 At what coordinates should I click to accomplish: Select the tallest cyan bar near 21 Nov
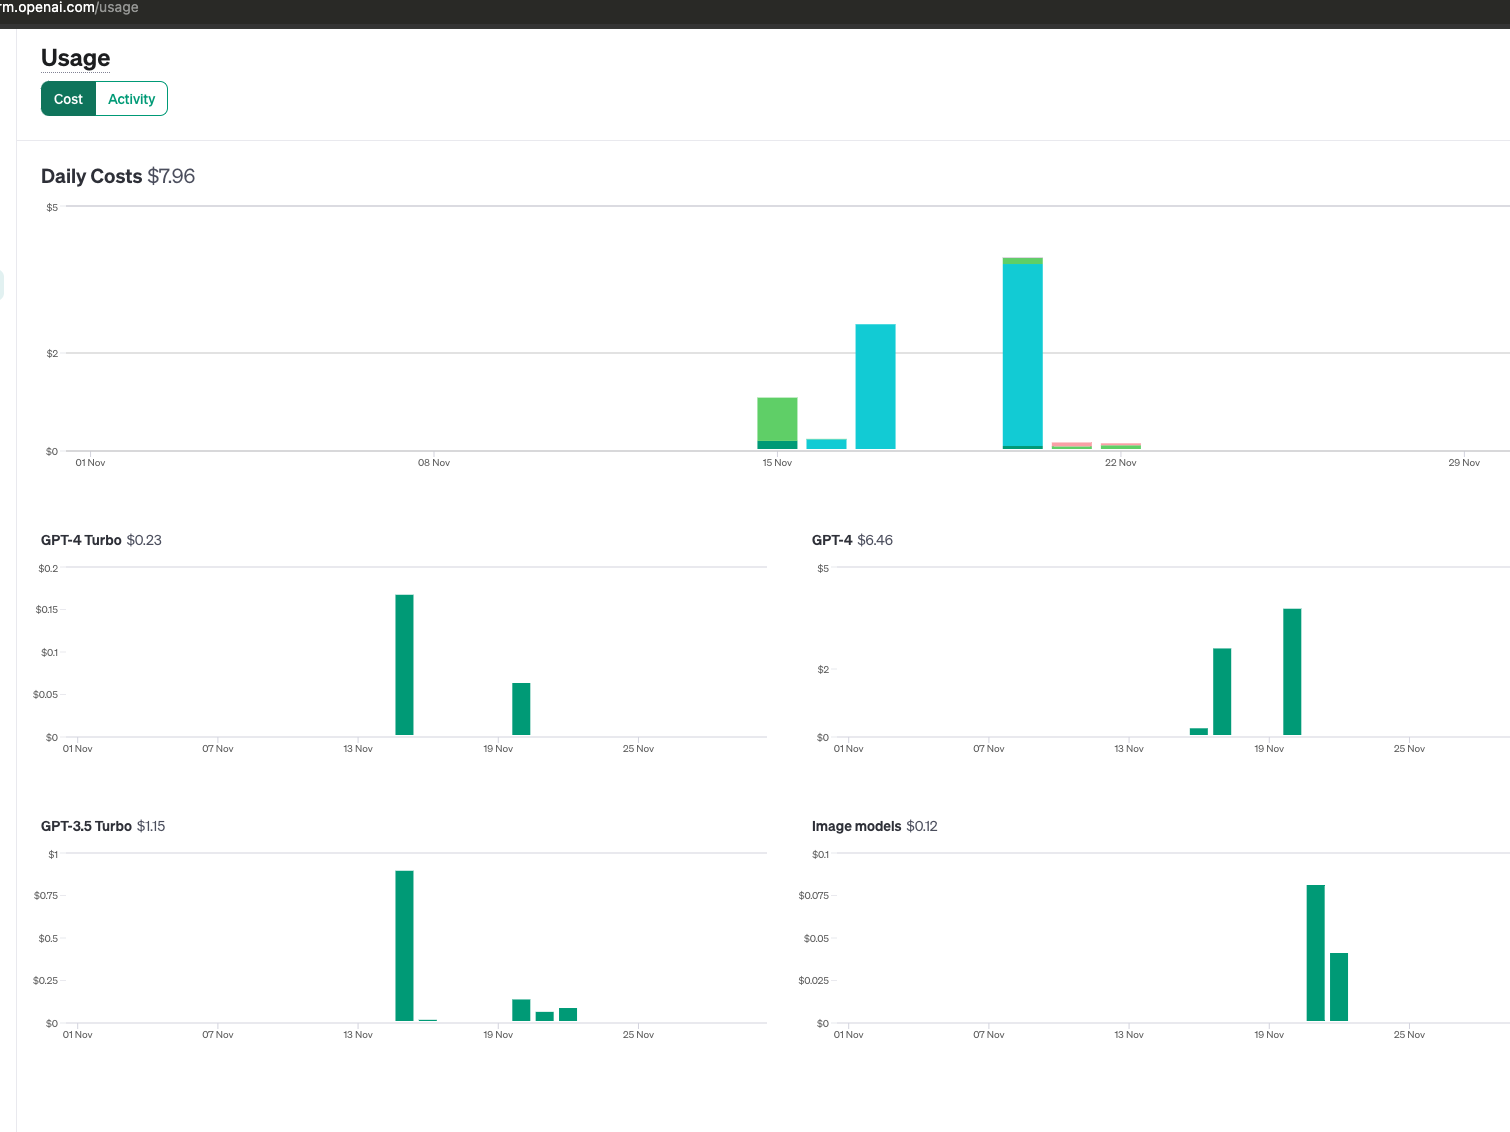click(1023, 350)
